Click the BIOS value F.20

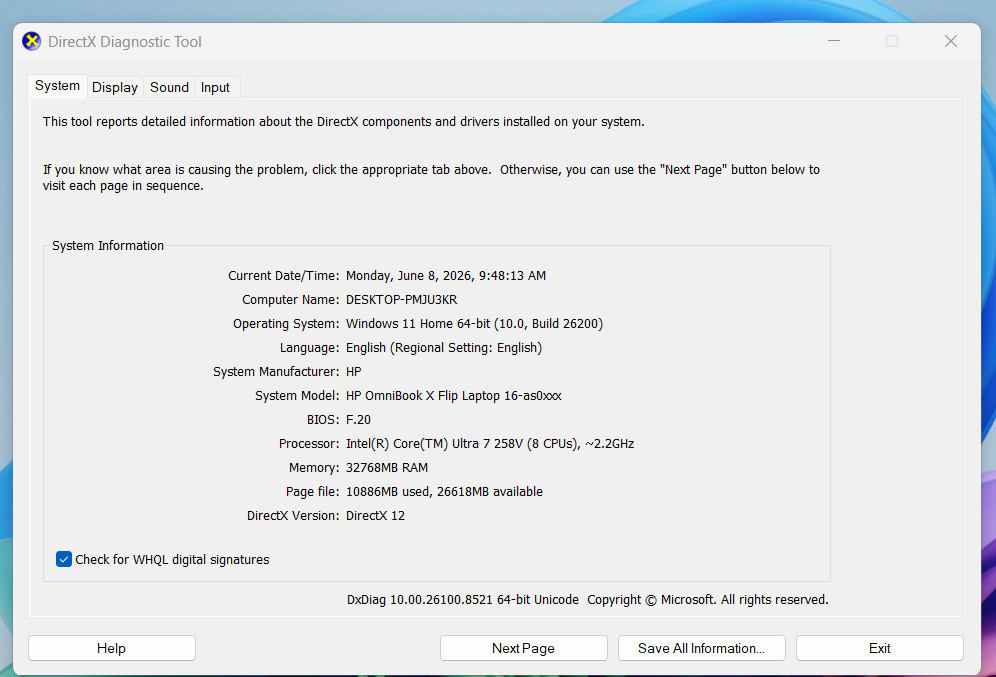358,420
